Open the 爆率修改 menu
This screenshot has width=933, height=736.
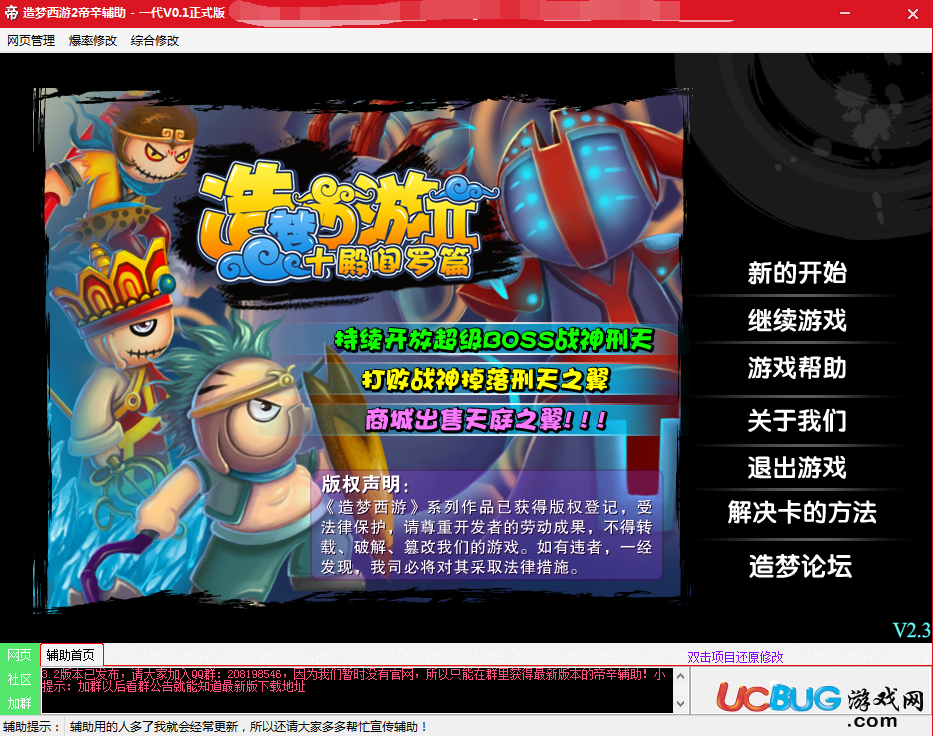coord(93,40)
